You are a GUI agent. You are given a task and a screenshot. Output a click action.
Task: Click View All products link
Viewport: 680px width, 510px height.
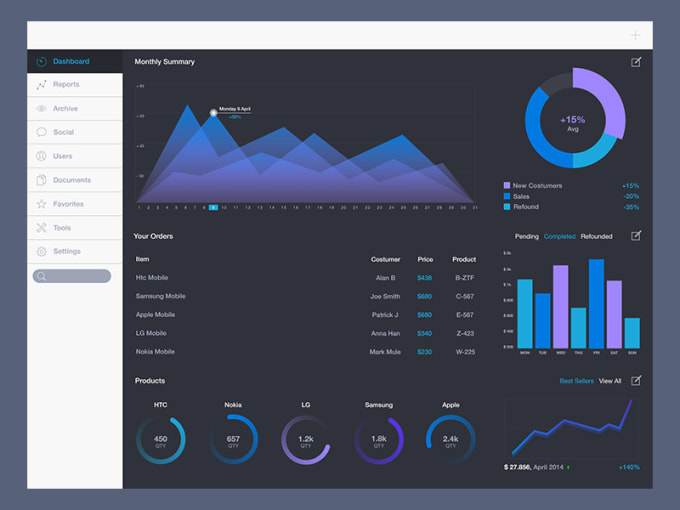click(x=610, y=381)
